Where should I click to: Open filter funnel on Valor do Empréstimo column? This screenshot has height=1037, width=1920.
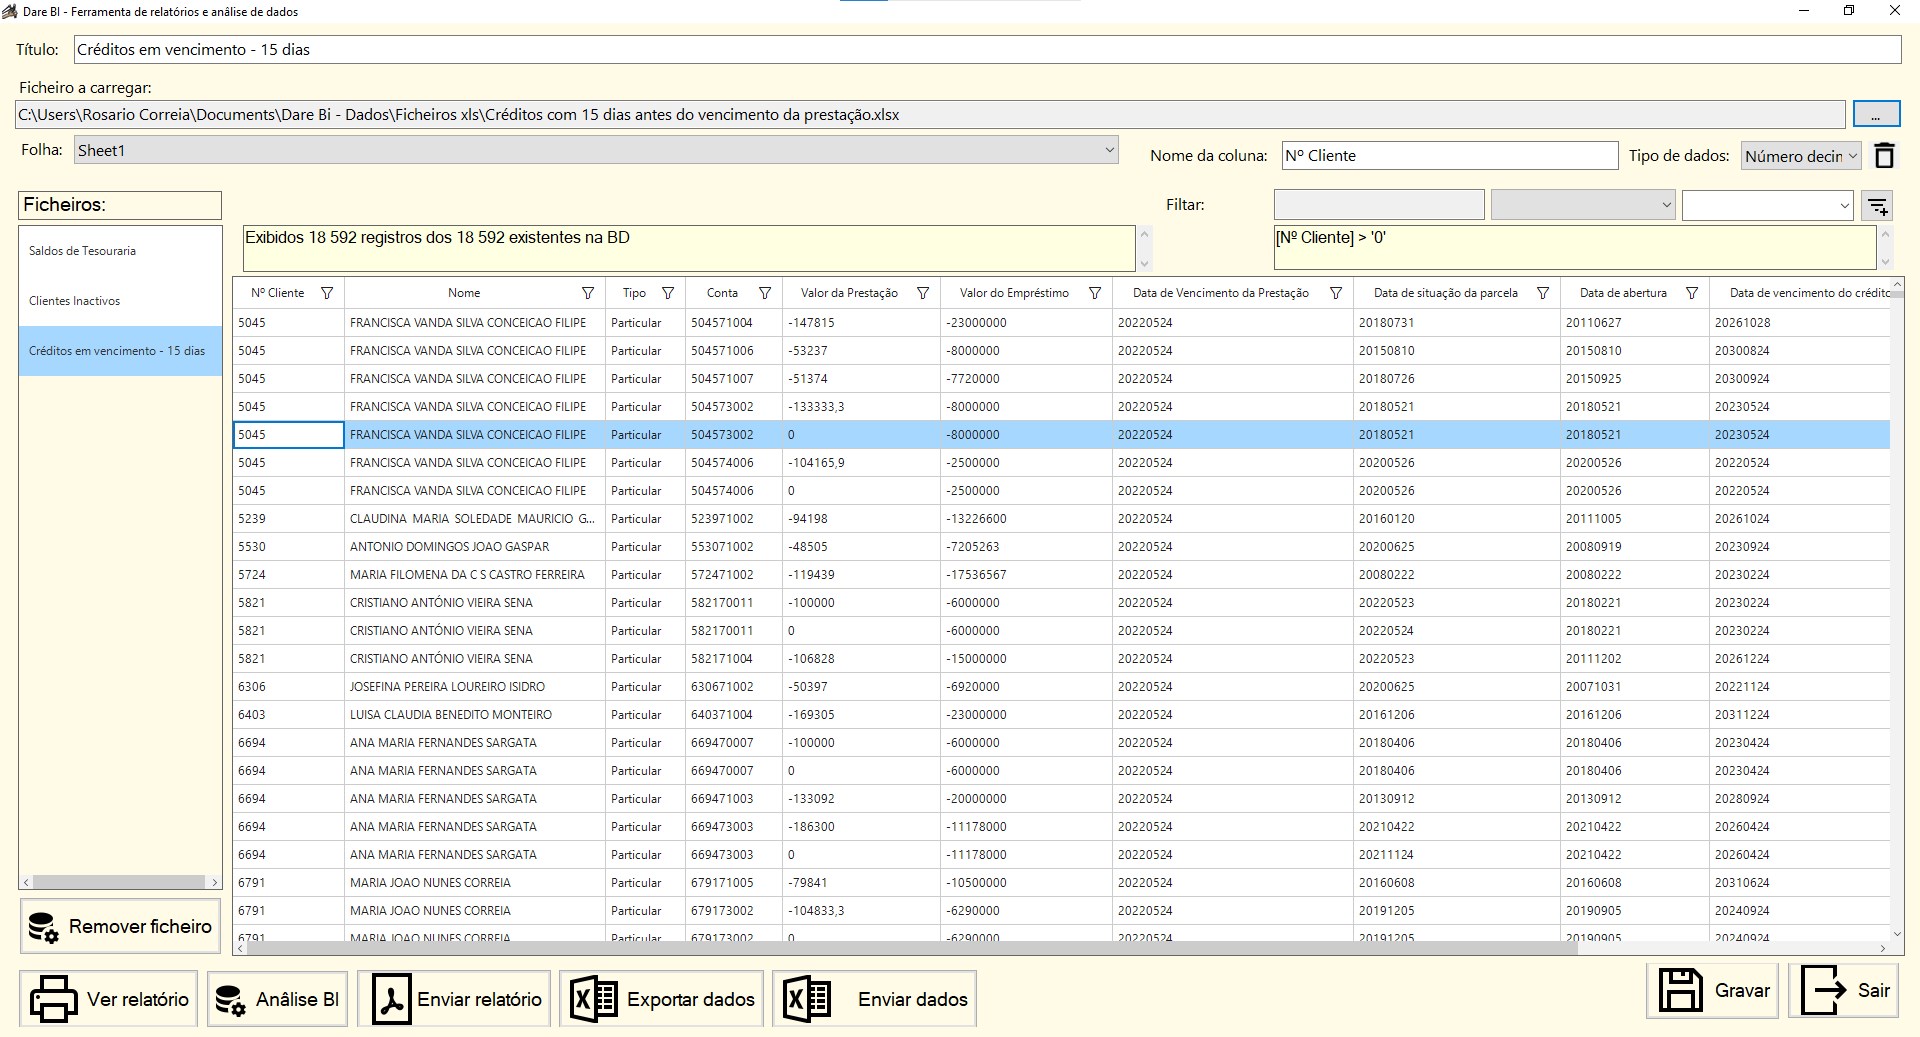(x=1095, y=293)
